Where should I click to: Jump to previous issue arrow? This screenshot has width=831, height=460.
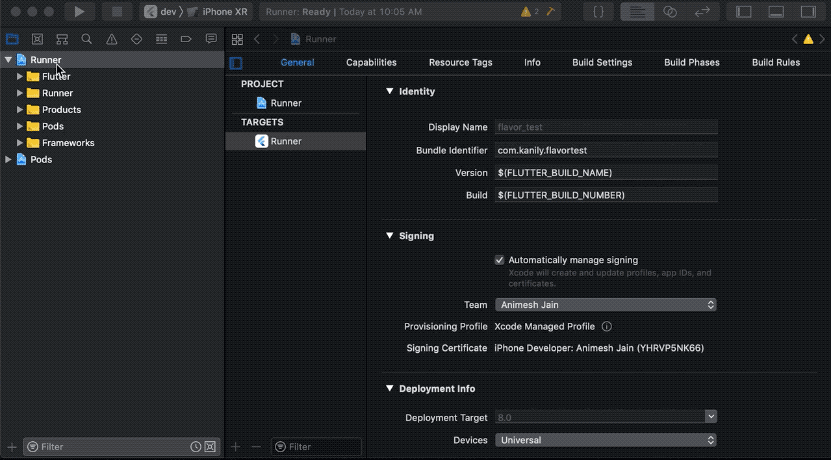coord(794,39)
